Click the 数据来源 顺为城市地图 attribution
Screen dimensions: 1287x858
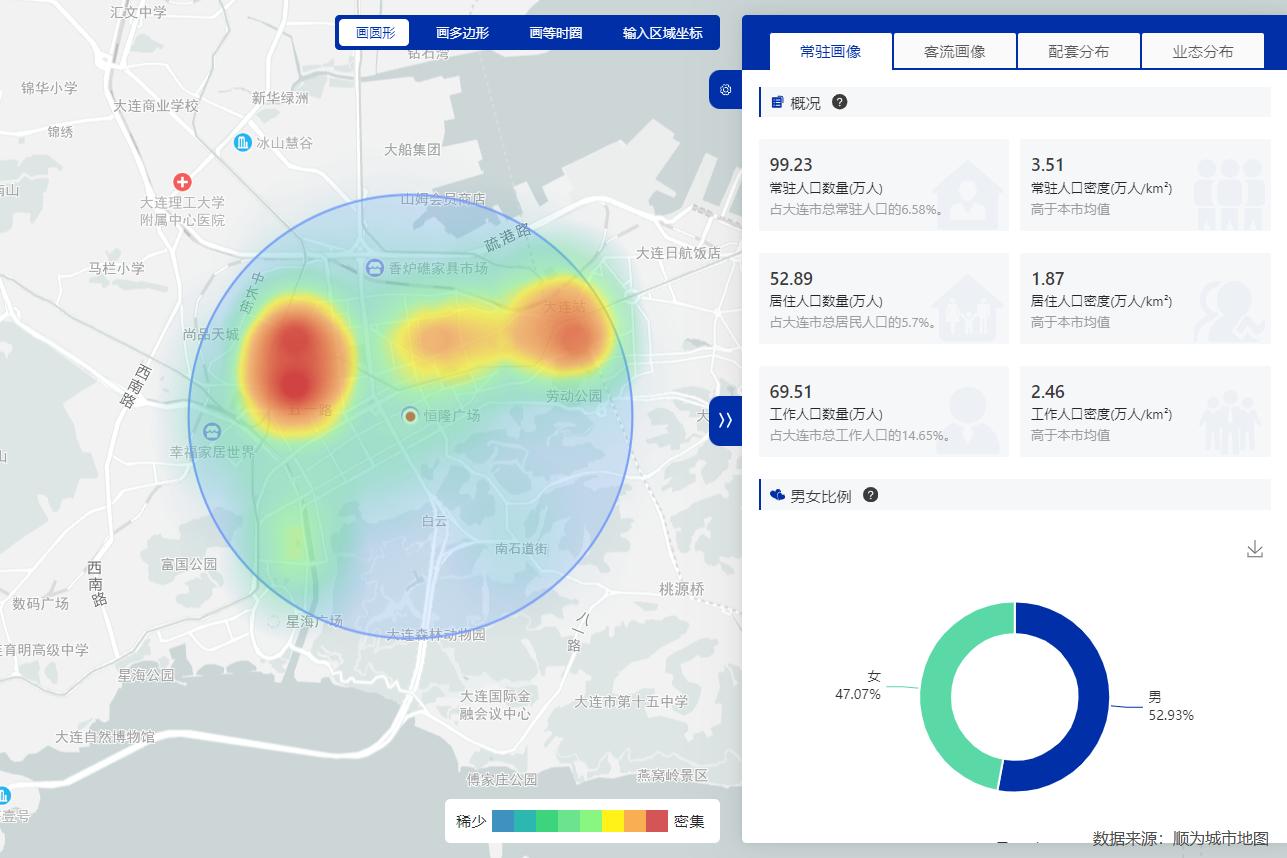pos(1181,838)
